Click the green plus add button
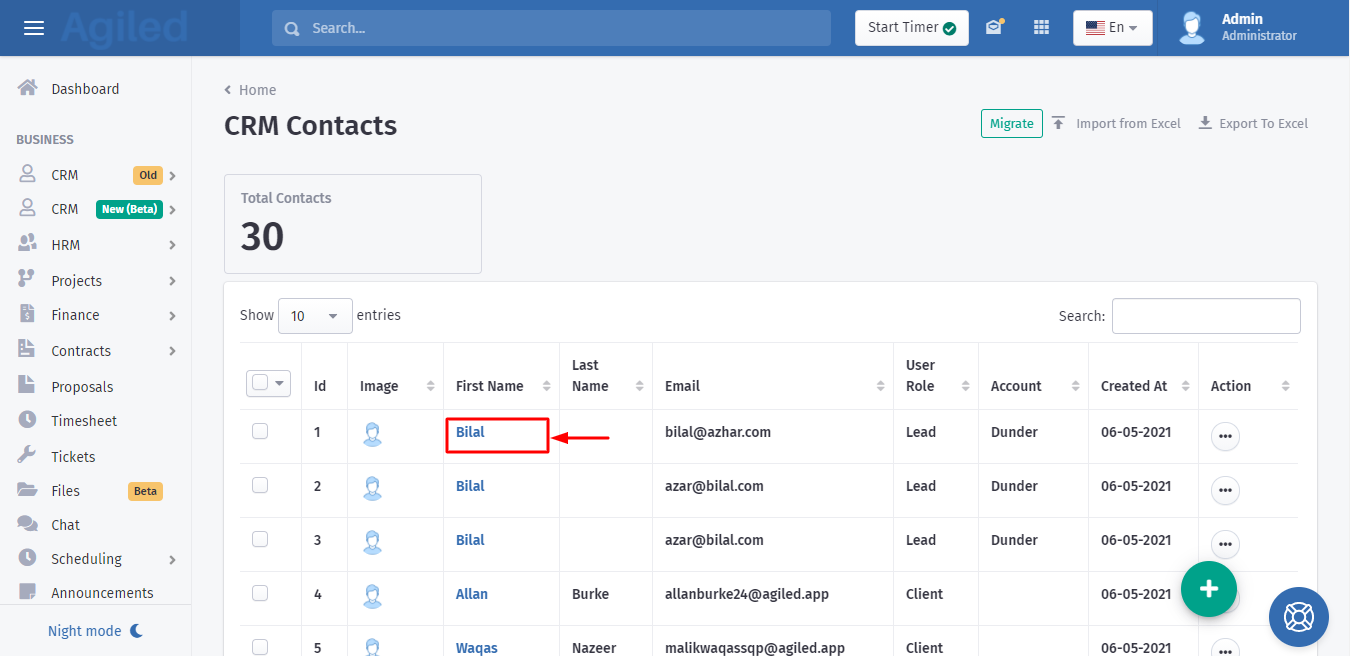 click(1208, 588)
